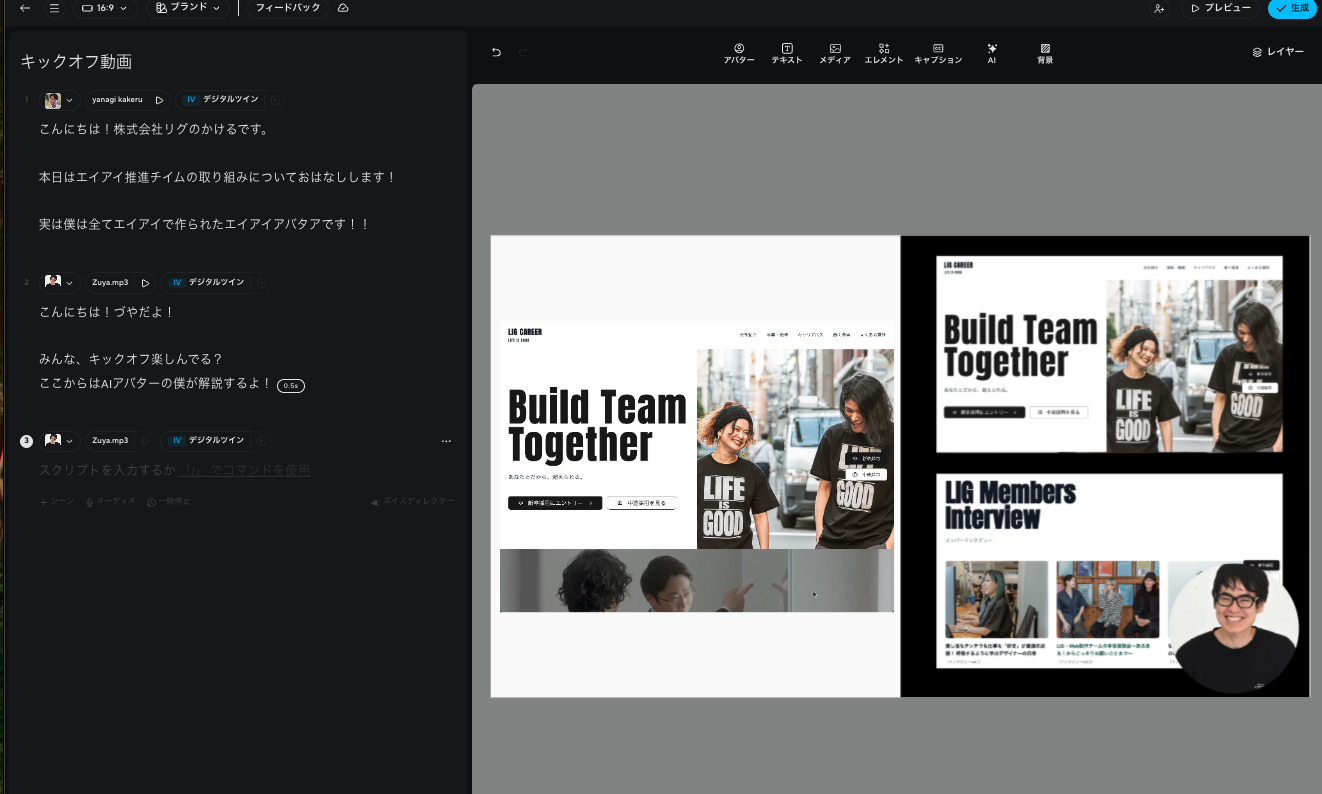Viewport: 1322px width, 794px height.
Task: Click the プレビュー (Preview) button
Action: [1219, 8]
